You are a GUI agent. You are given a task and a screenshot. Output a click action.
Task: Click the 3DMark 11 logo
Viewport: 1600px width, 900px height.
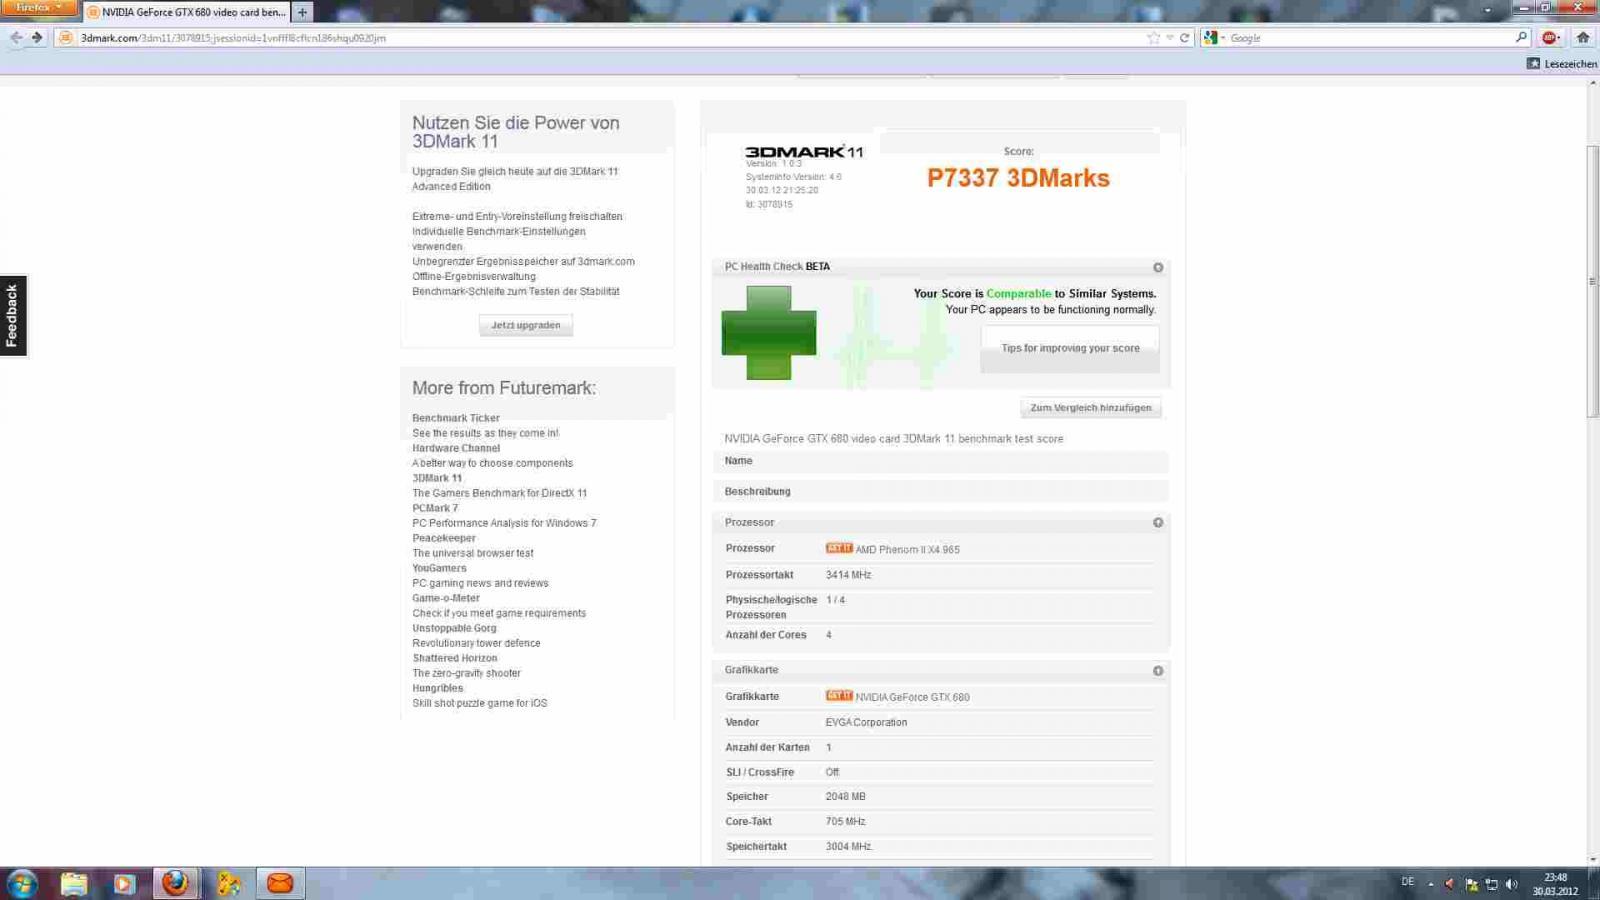pyautogui.click(x=804, y=152)
